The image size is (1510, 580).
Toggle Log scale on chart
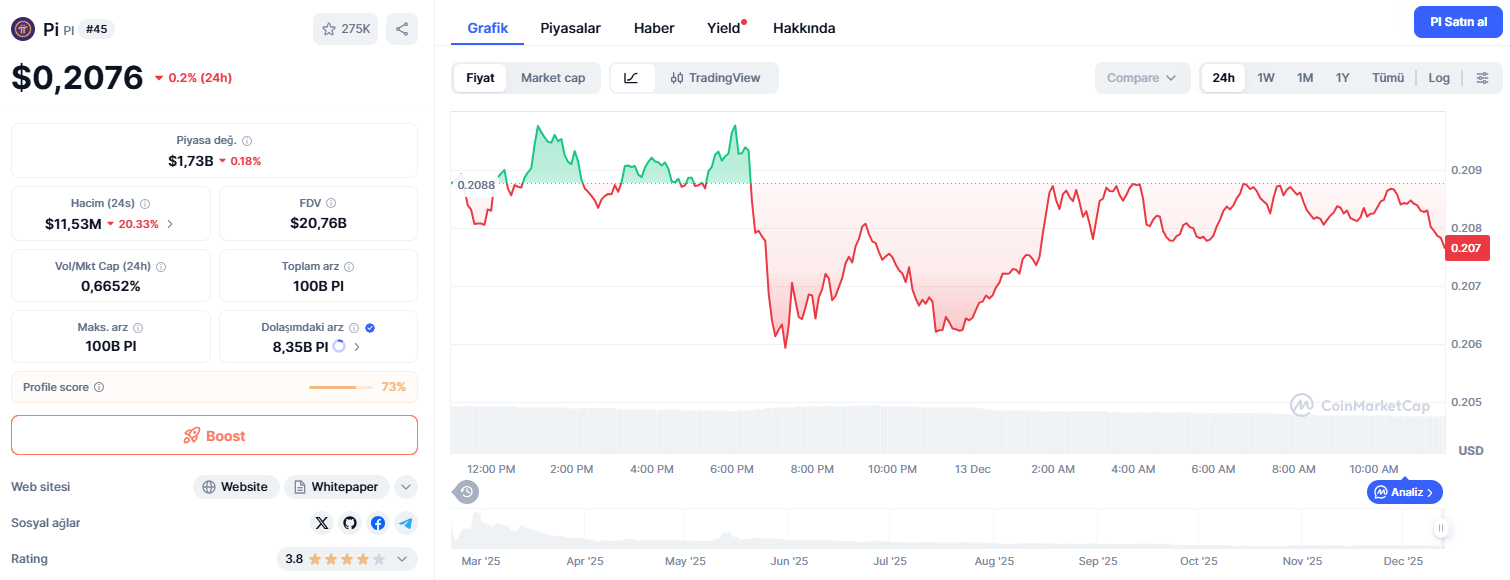pos(1439,78)
